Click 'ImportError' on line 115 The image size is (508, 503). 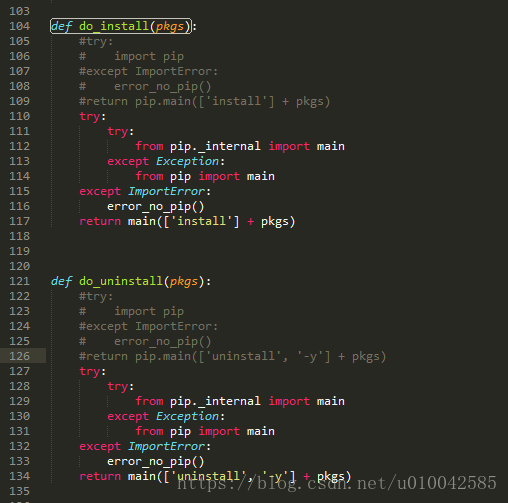tap(166, 191)
